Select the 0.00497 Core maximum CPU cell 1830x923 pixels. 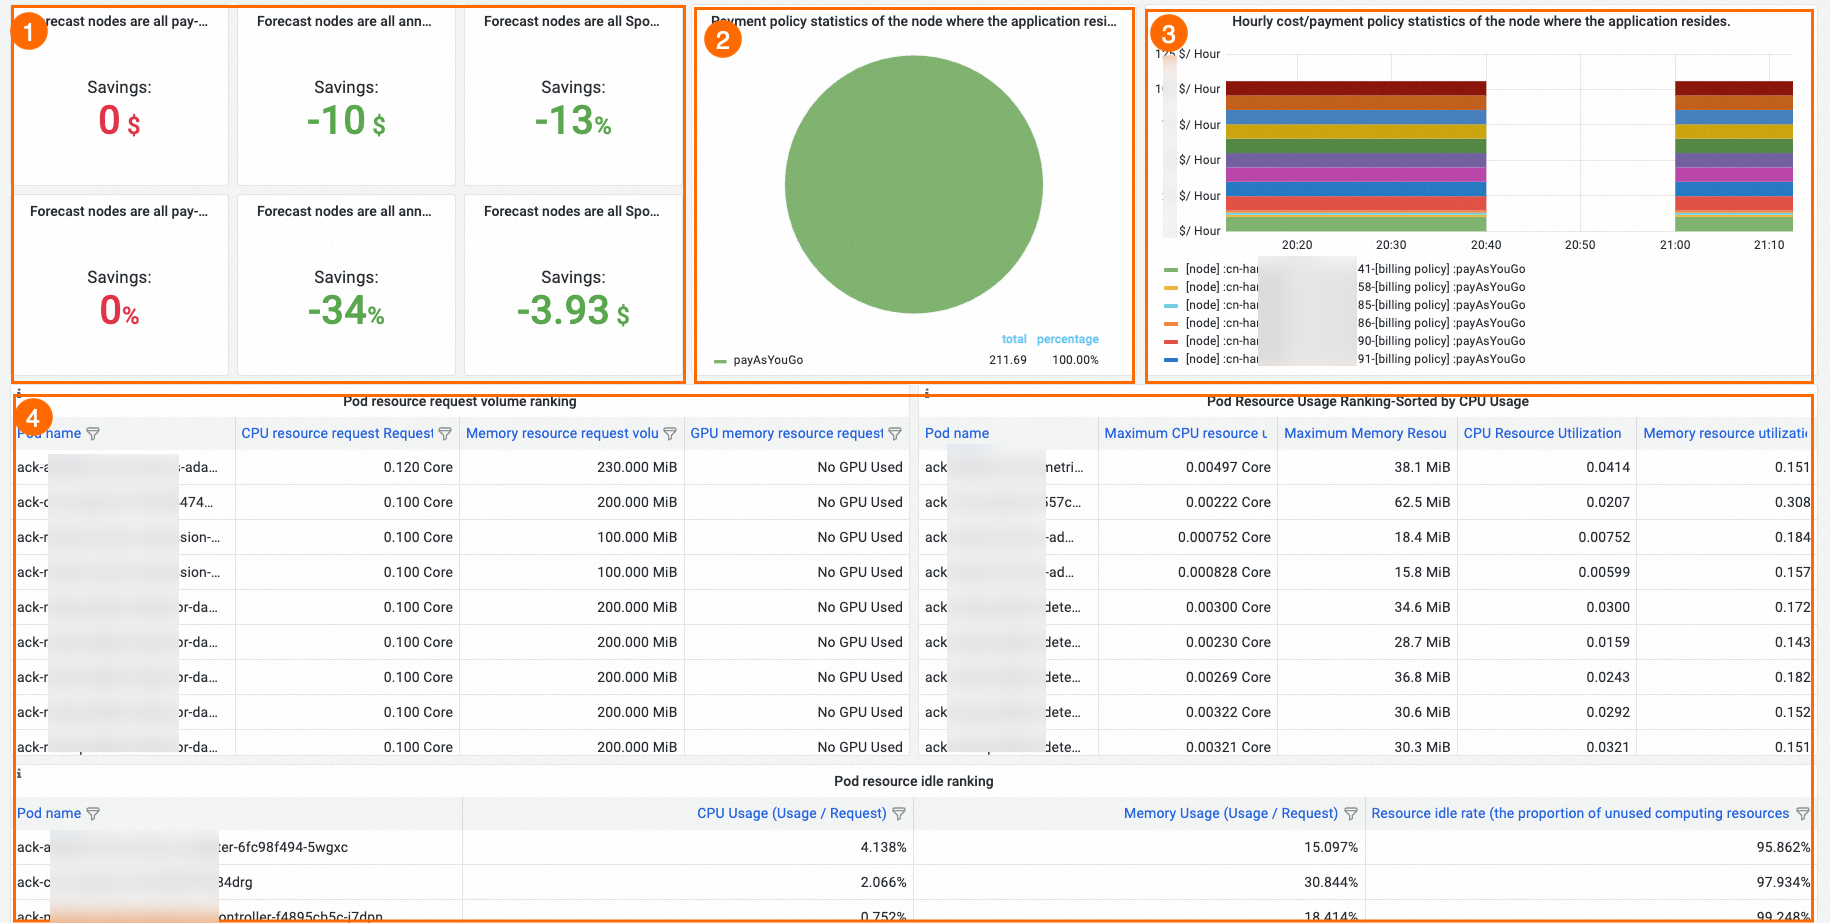(x=1188, y=467)
